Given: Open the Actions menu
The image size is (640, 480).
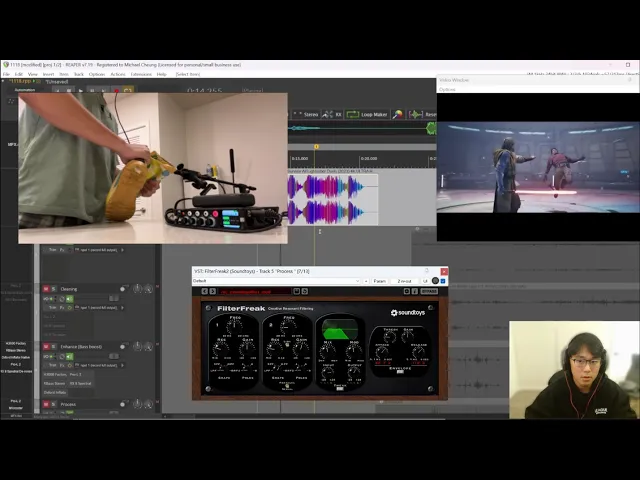Looking at the screenshot, I should point(118,74).
